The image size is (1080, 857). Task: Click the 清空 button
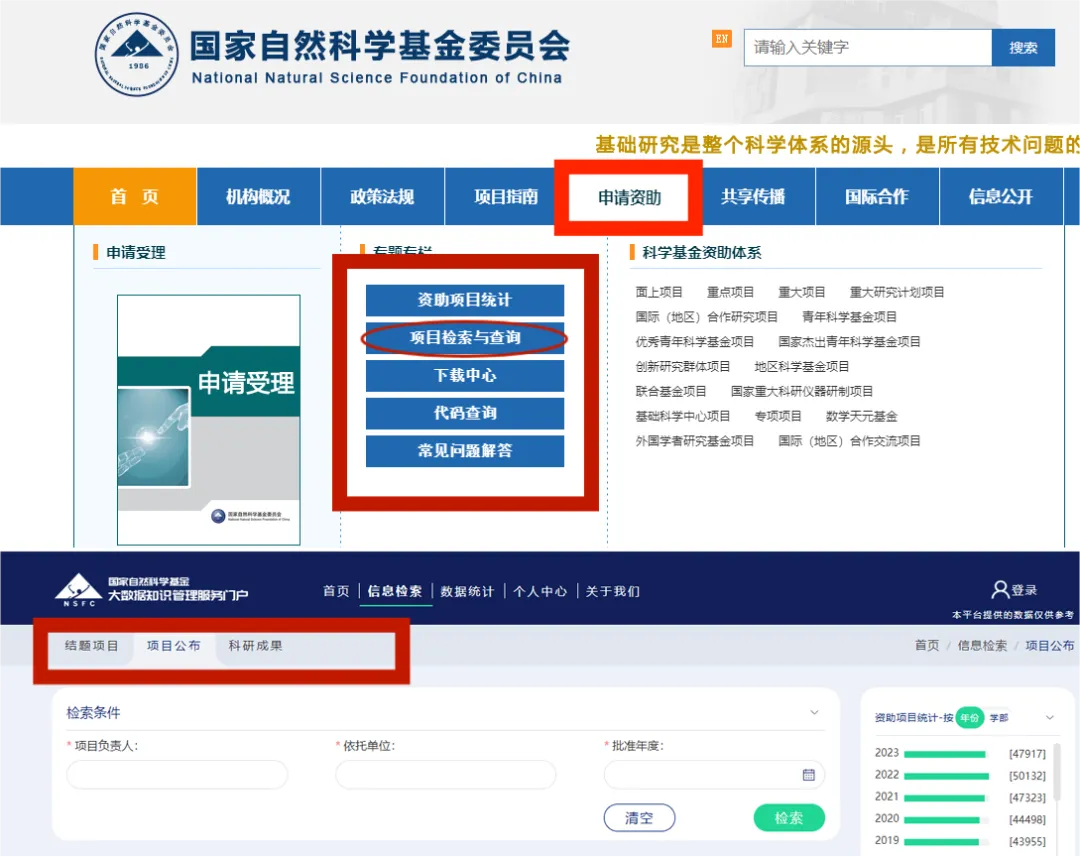point(639,818)
